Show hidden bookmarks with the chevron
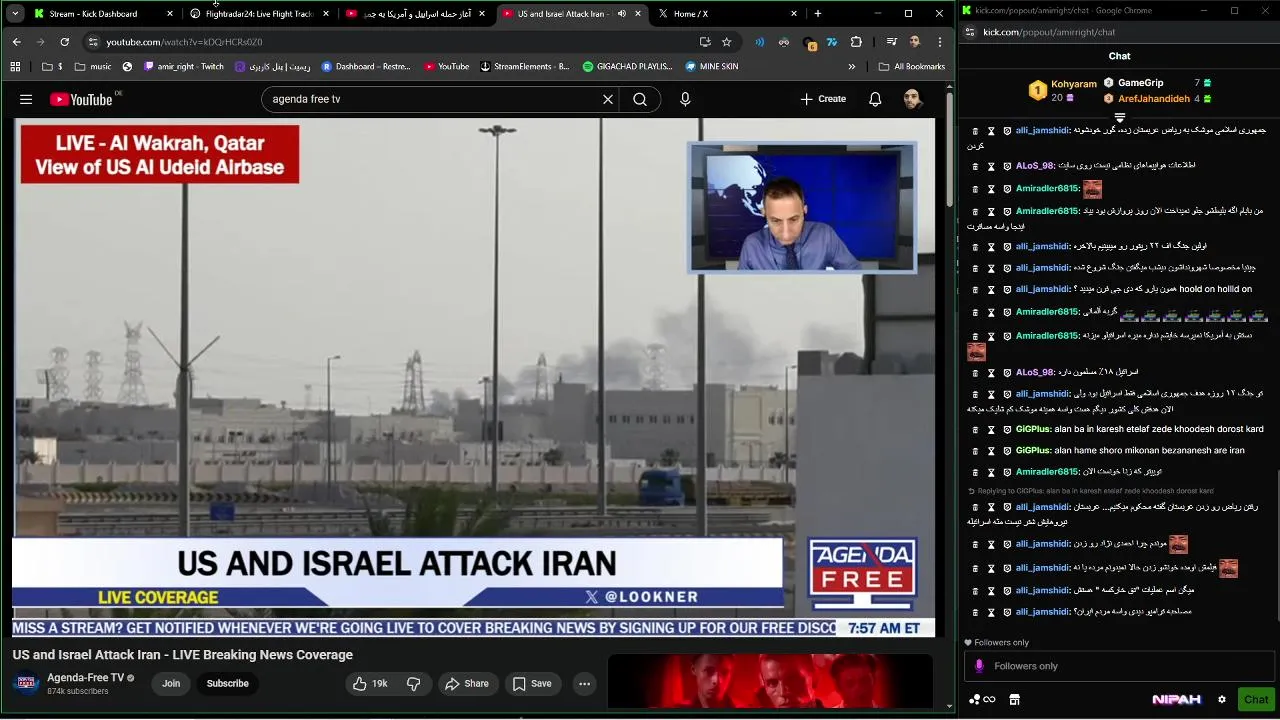Image resolution: width=1280 pixels, height=720 pixels. point(851,67)
